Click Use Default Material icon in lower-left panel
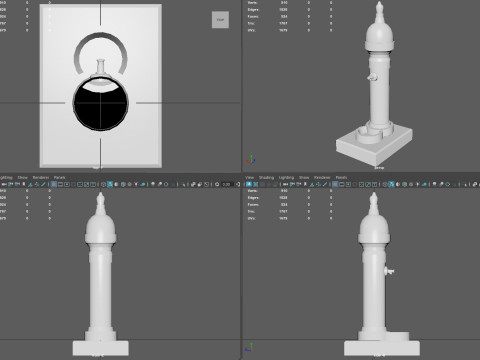The height and width of the screenshot is (360, 480). (116, 184)
